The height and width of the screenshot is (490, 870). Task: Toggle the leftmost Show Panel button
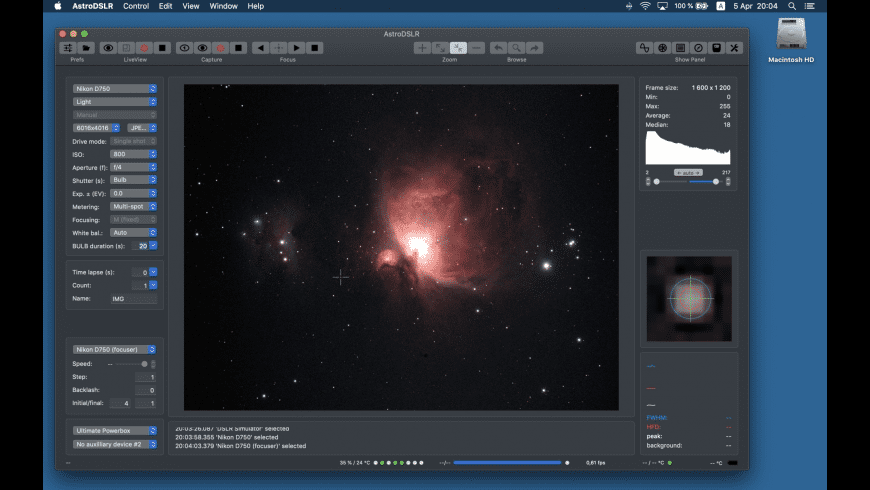(x=645, y=47)
